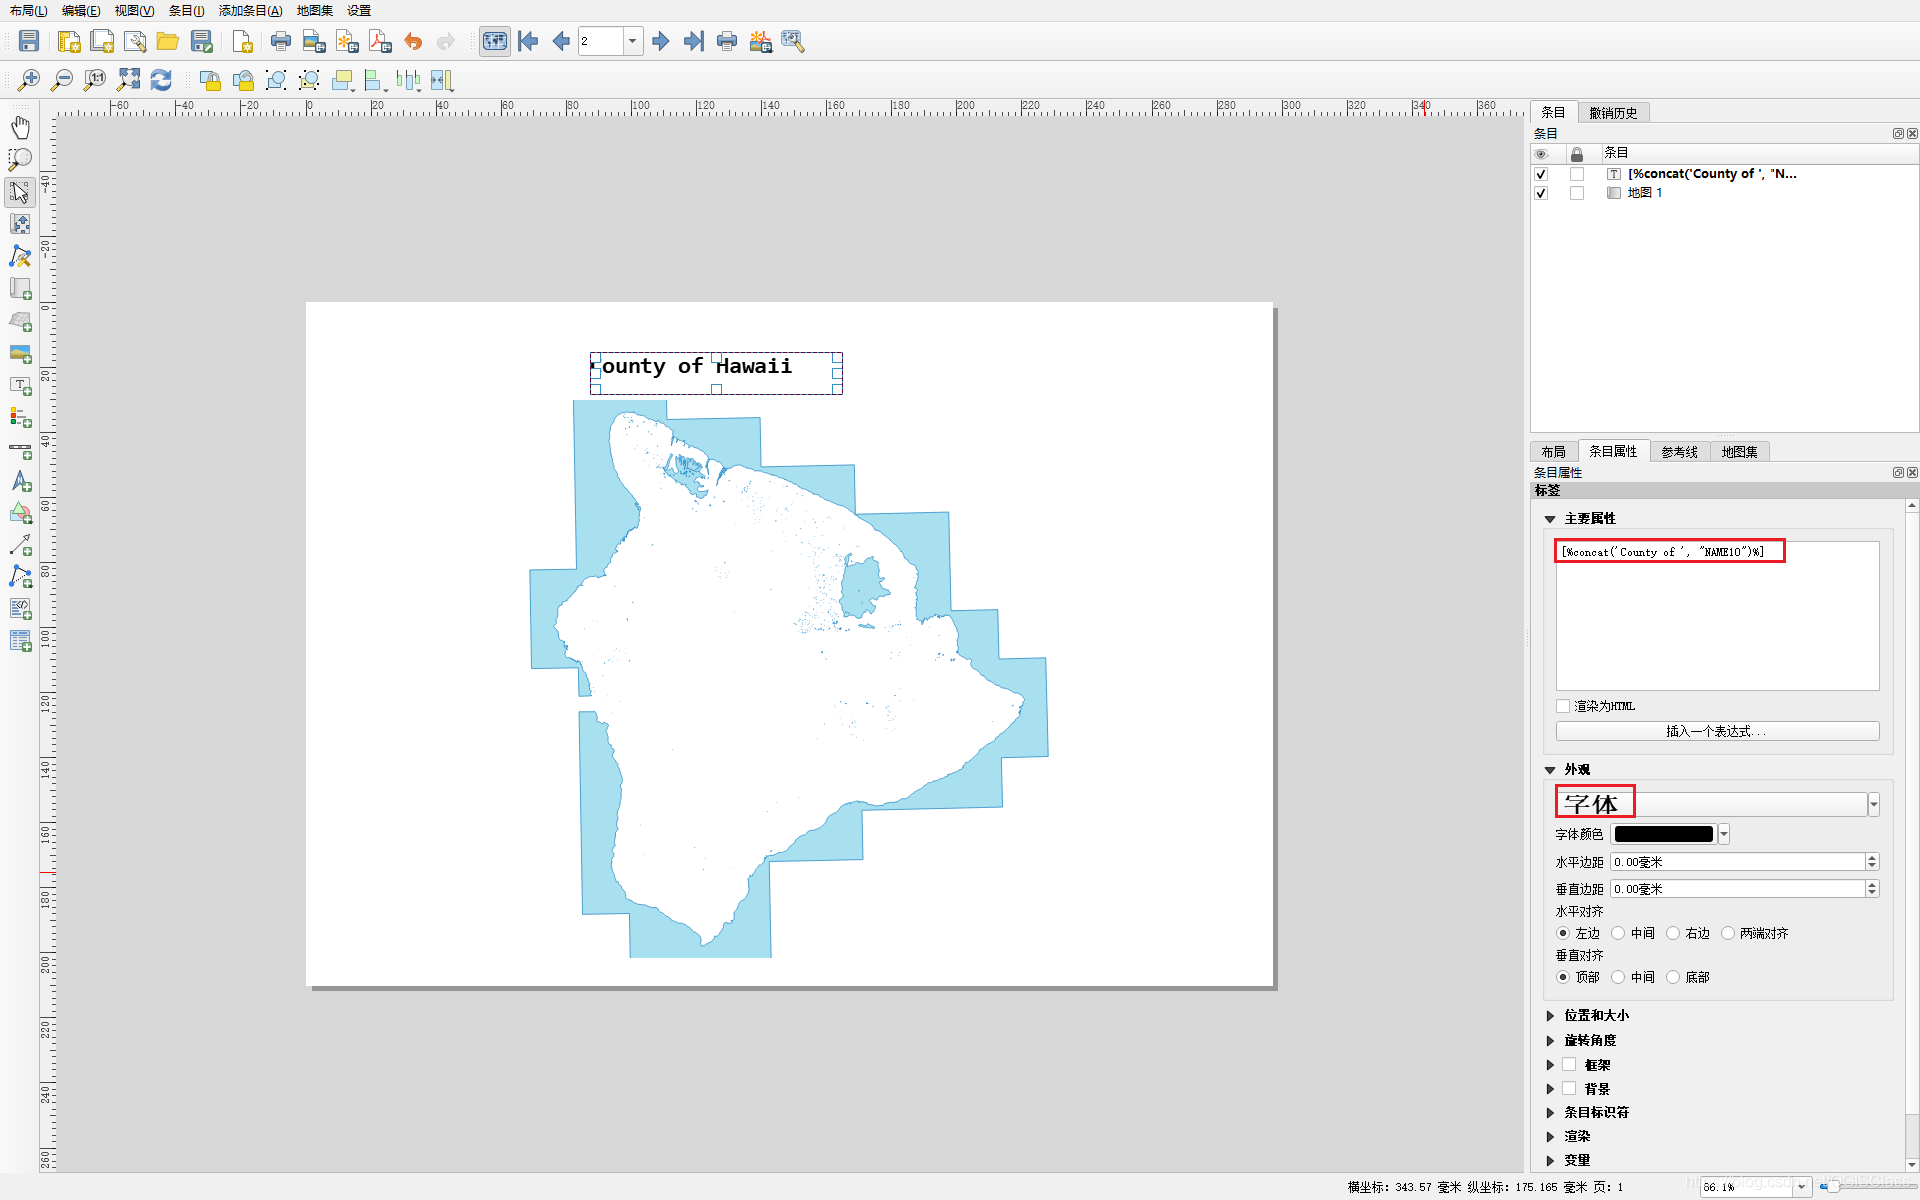Switch to the 参考线 tab

[1679, 452]
